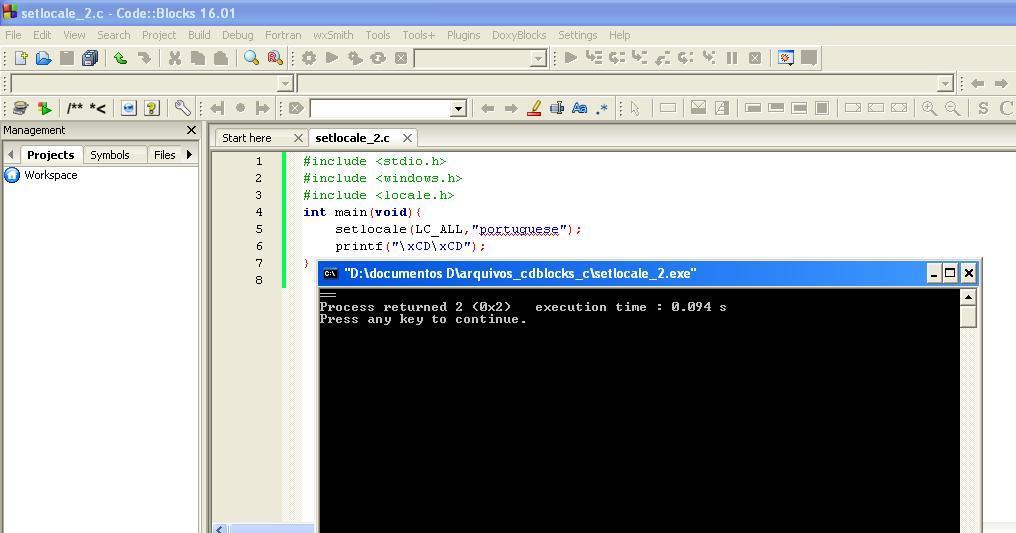Click the Paste icon in the toolbar
The height and width of the screenshot is (533, 1016).
221,58
